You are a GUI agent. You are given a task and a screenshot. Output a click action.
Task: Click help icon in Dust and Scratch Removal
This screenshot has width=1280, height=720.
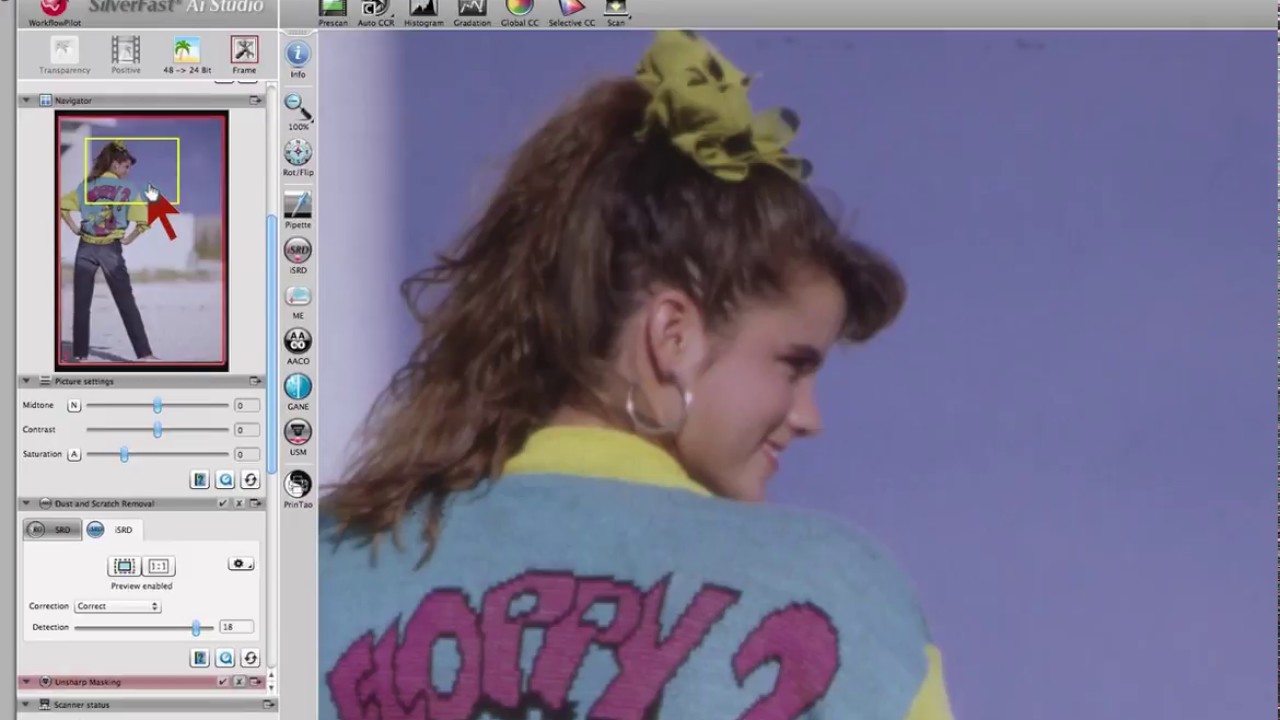click(200, 657)
